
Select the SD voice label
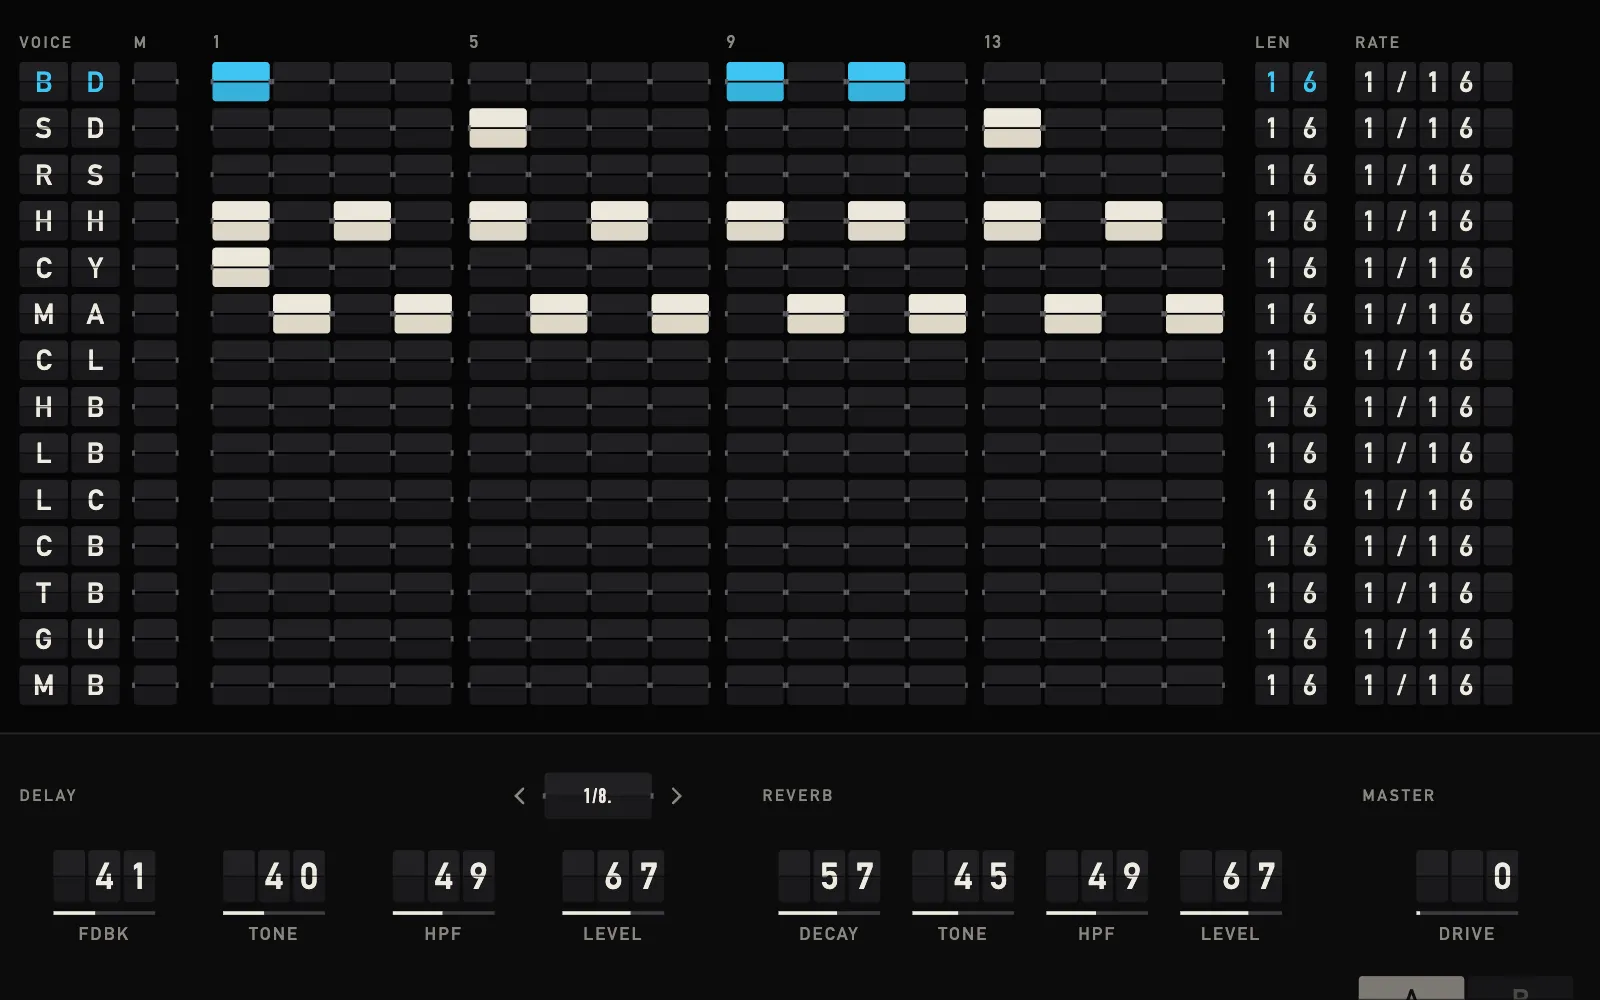click(69, 128)
